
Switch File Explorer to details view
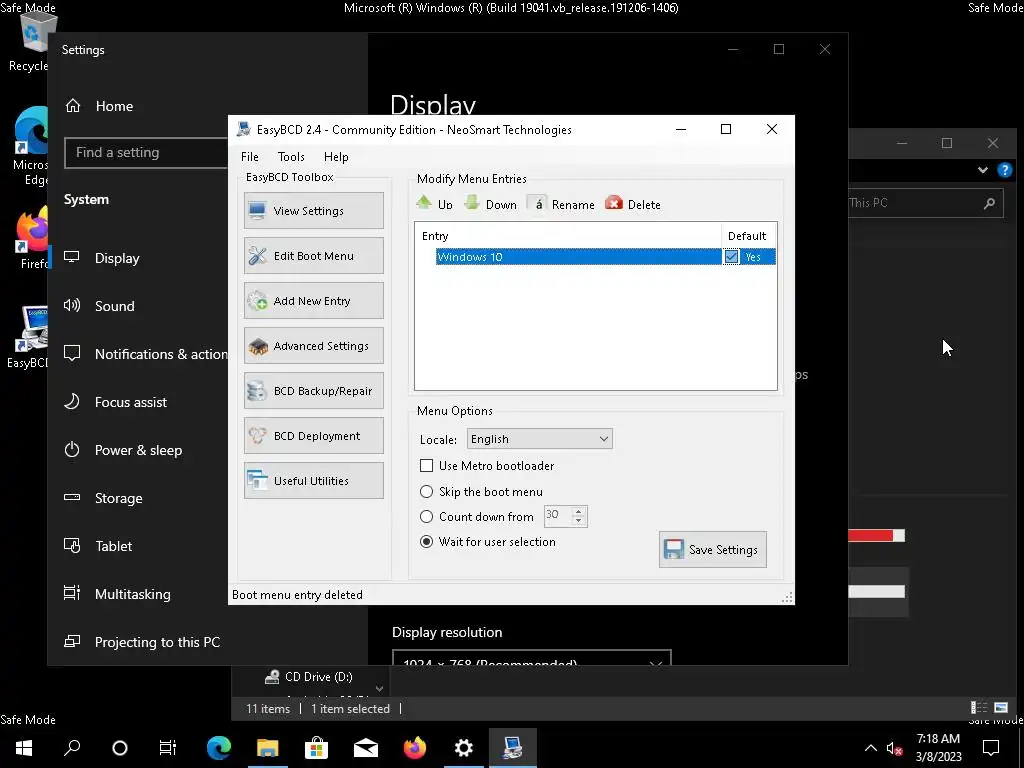(978, 707)
